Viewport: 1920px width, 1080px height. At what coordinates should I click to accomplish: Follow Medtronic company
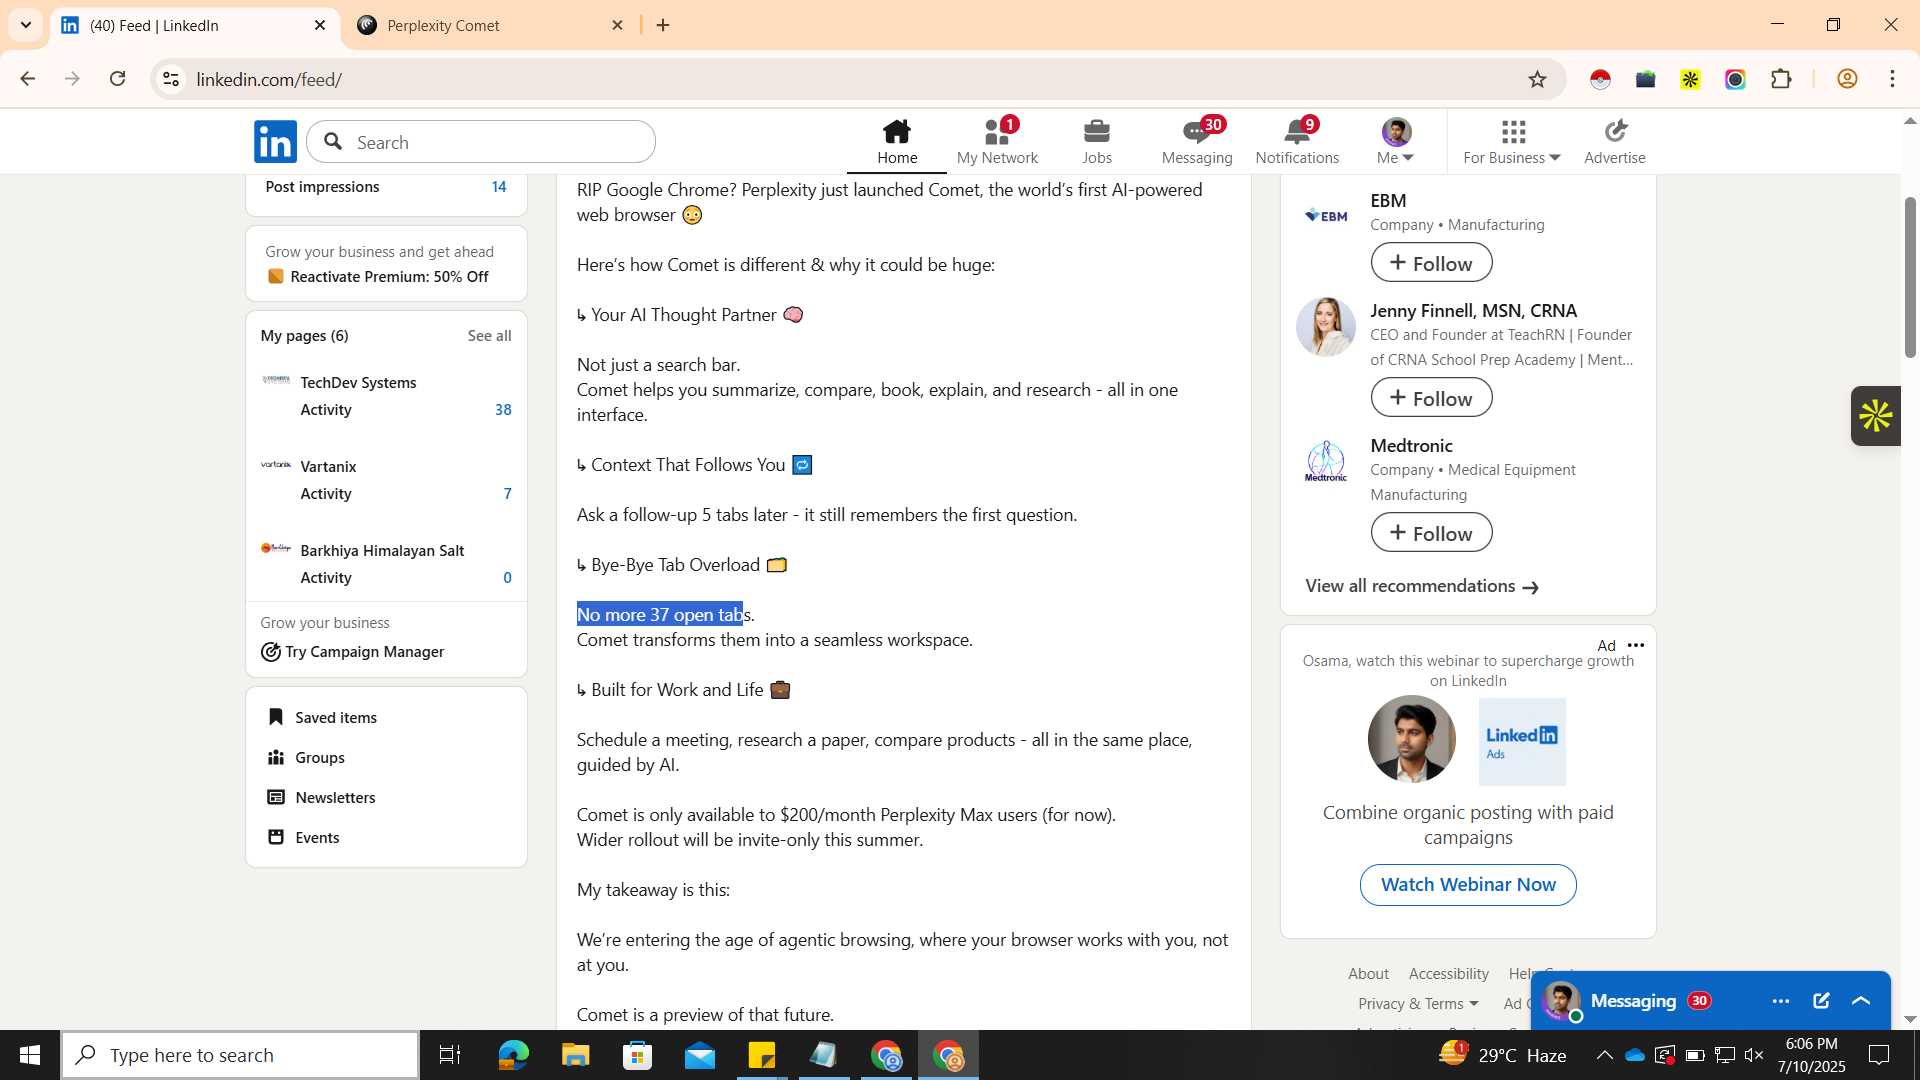pos(1431,533)
